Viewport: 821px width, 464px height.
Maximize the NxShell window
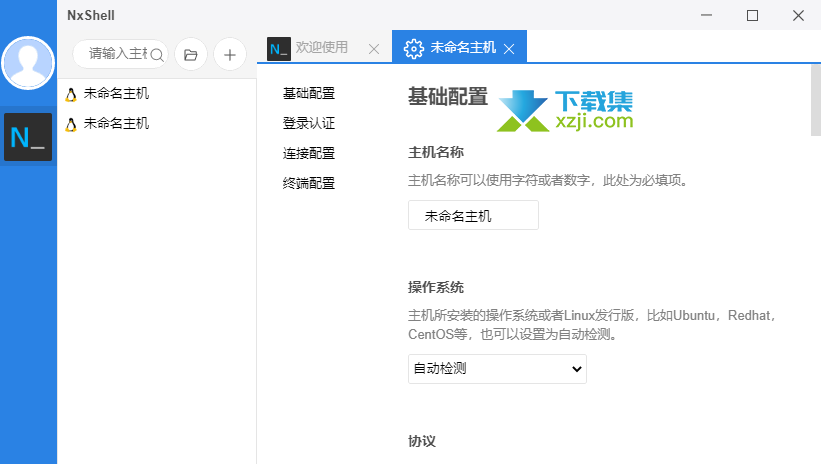[752, 15]
